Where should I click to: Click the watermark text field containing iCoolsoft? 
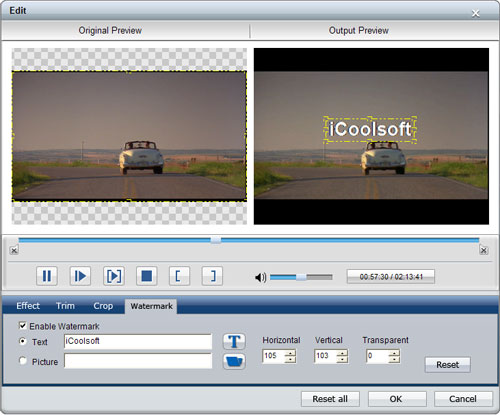(x=138, y=341)
